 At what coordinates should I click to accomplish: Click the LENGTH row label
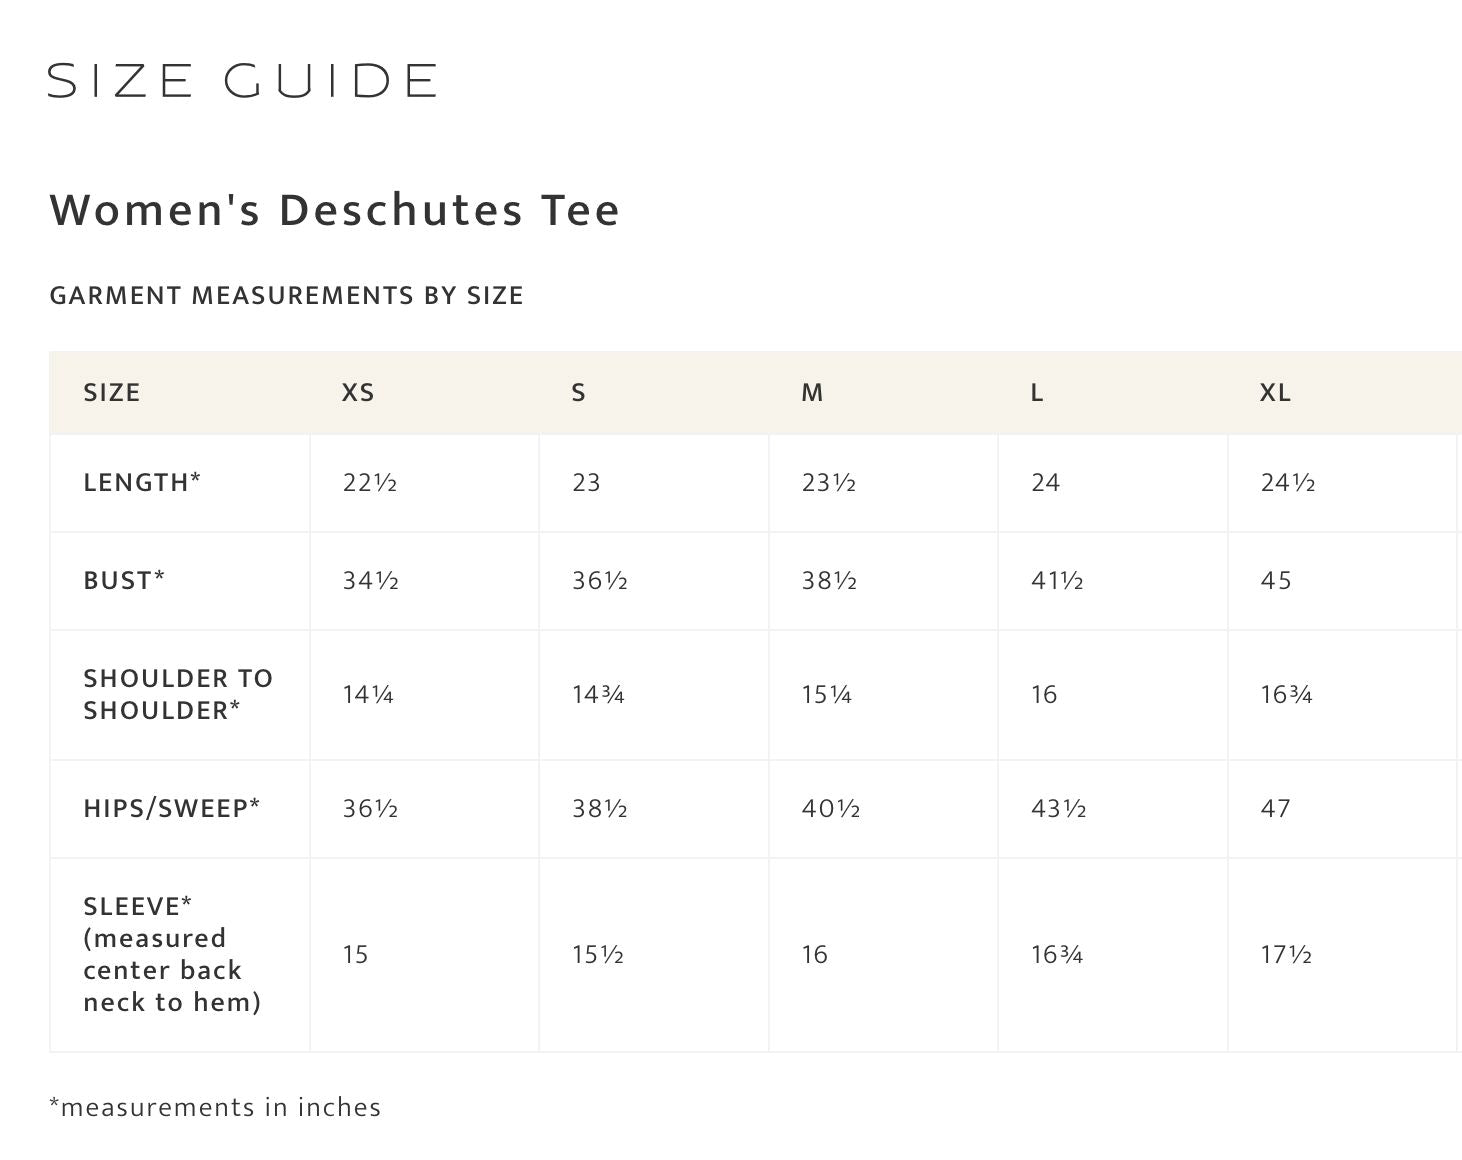click(x=142, y=483)
